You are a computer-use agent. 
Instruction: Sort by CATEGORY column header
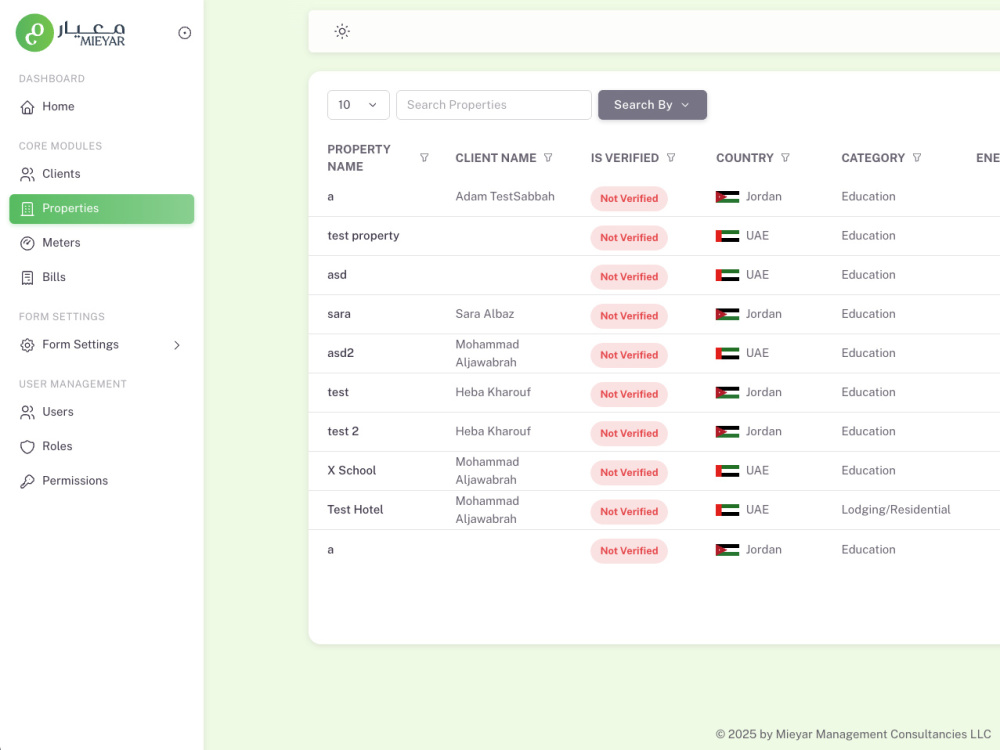(x=872, y=158)
